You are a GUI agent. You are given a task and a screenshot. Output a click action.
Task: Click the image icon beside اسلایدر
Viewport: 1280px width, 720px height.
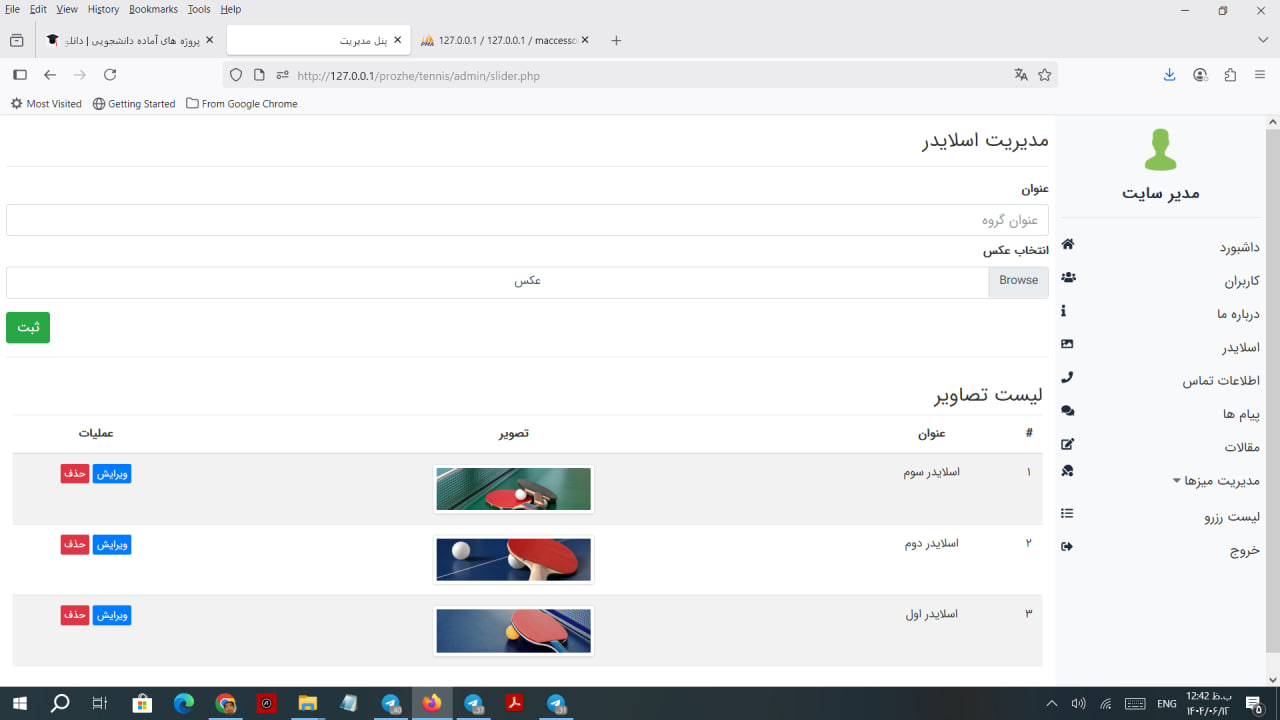tap(1067, 344)
